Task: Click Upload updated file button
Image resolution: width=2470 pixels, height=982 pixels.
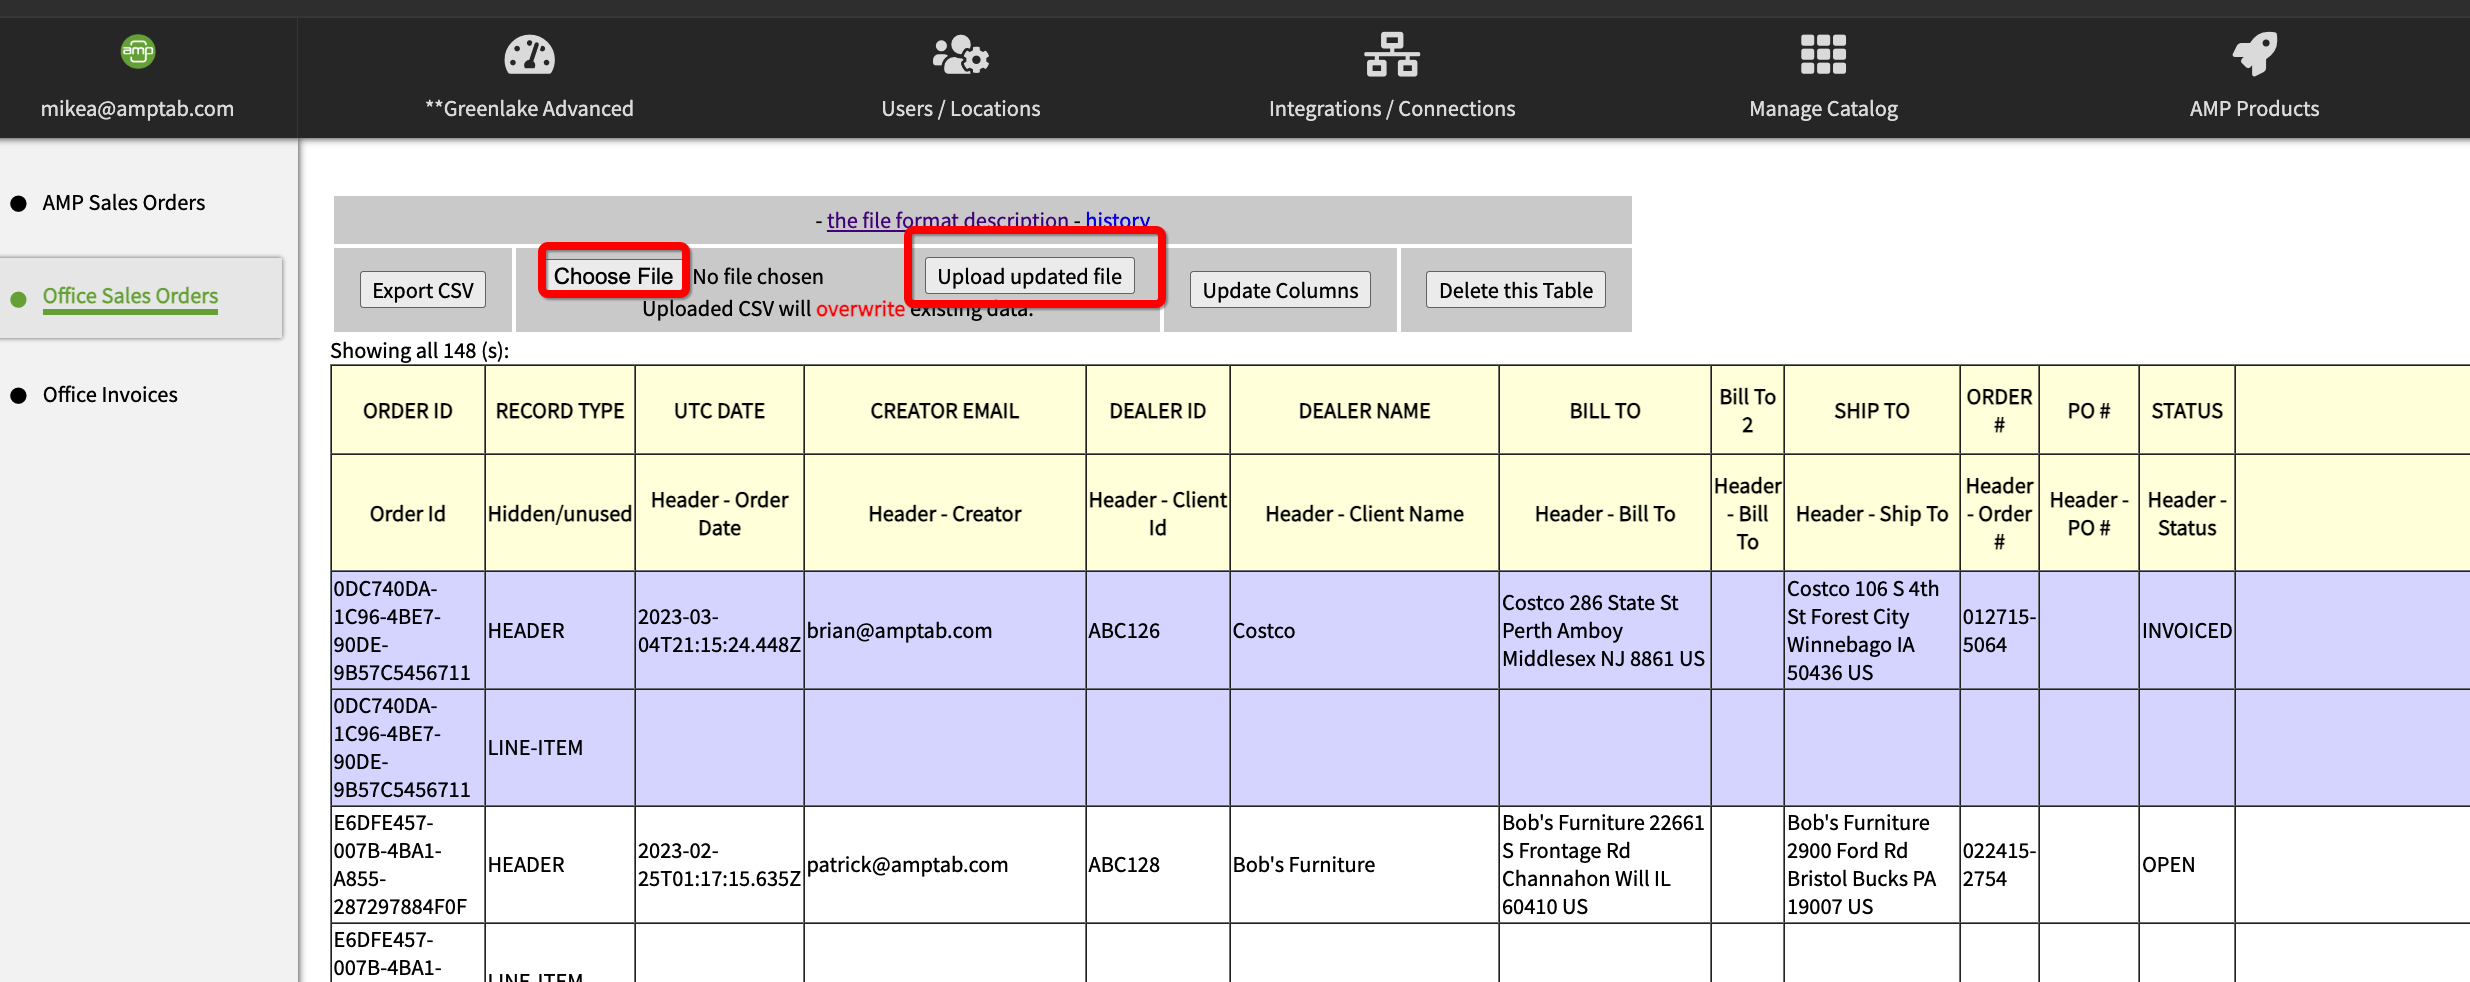Action: coord(1029,276)
